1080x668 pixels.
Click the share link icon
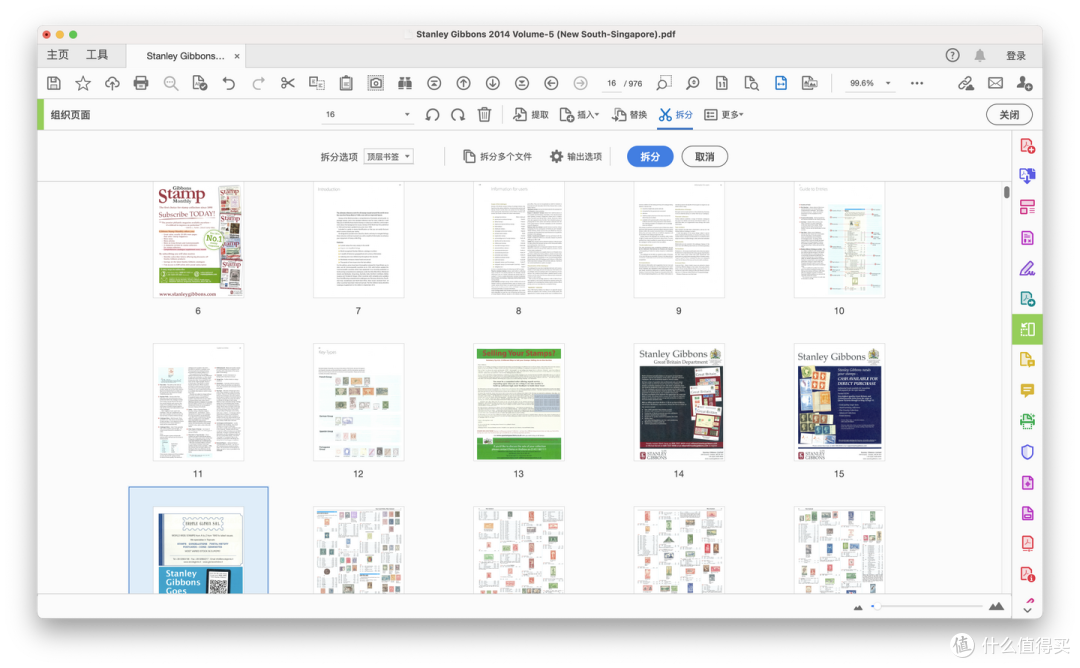[x=966, y=83]
